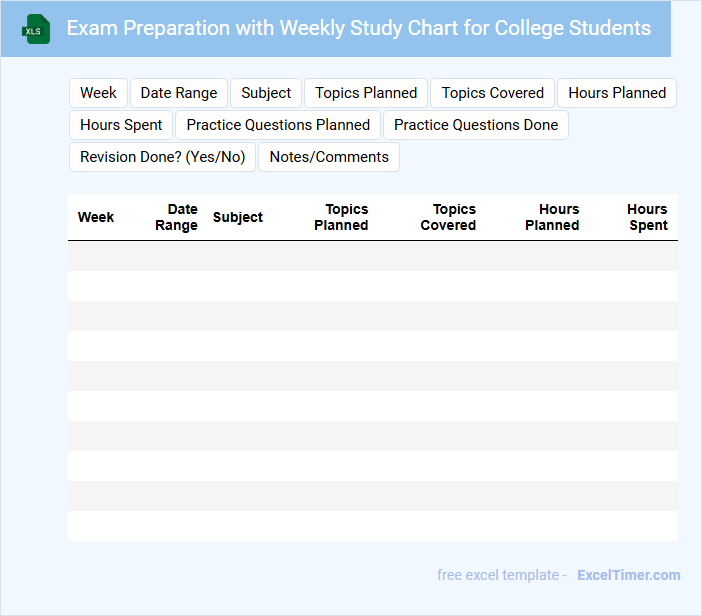Select Practice Questions Planned tag

click(x=278, y=125)
